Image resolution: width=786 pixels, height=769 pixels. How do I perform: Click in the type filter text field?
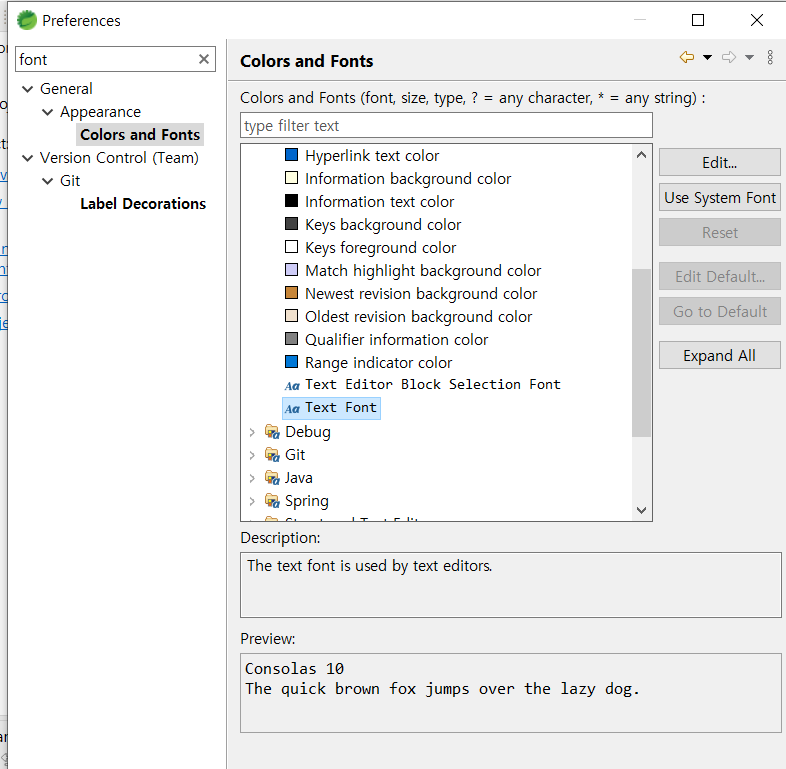coord(446,125)
